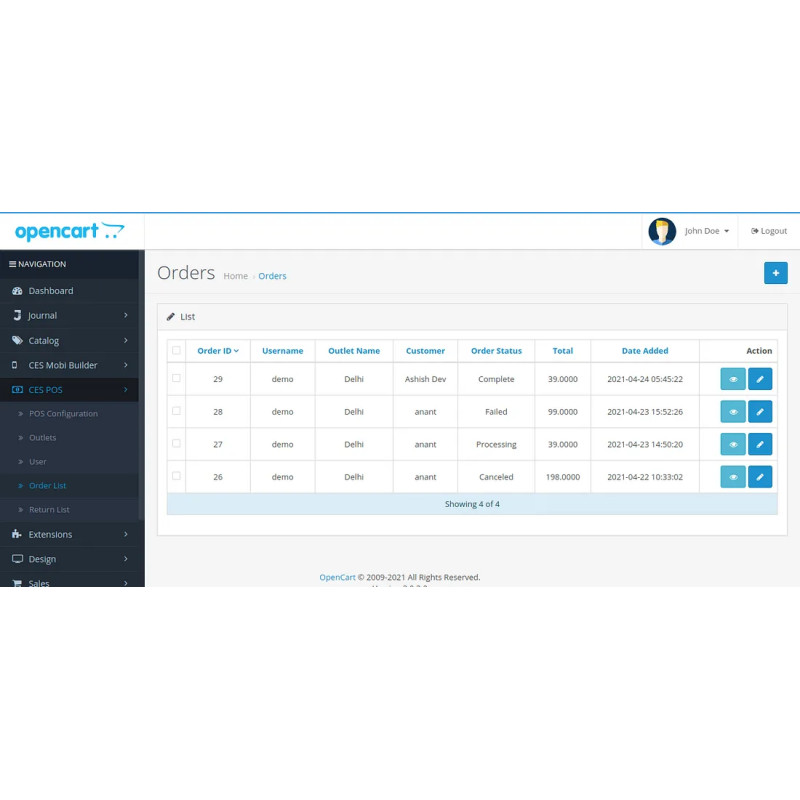800x800 pixels.
Task: Open the Extensions section via its puzzle icon
Action: pos(20,534)
